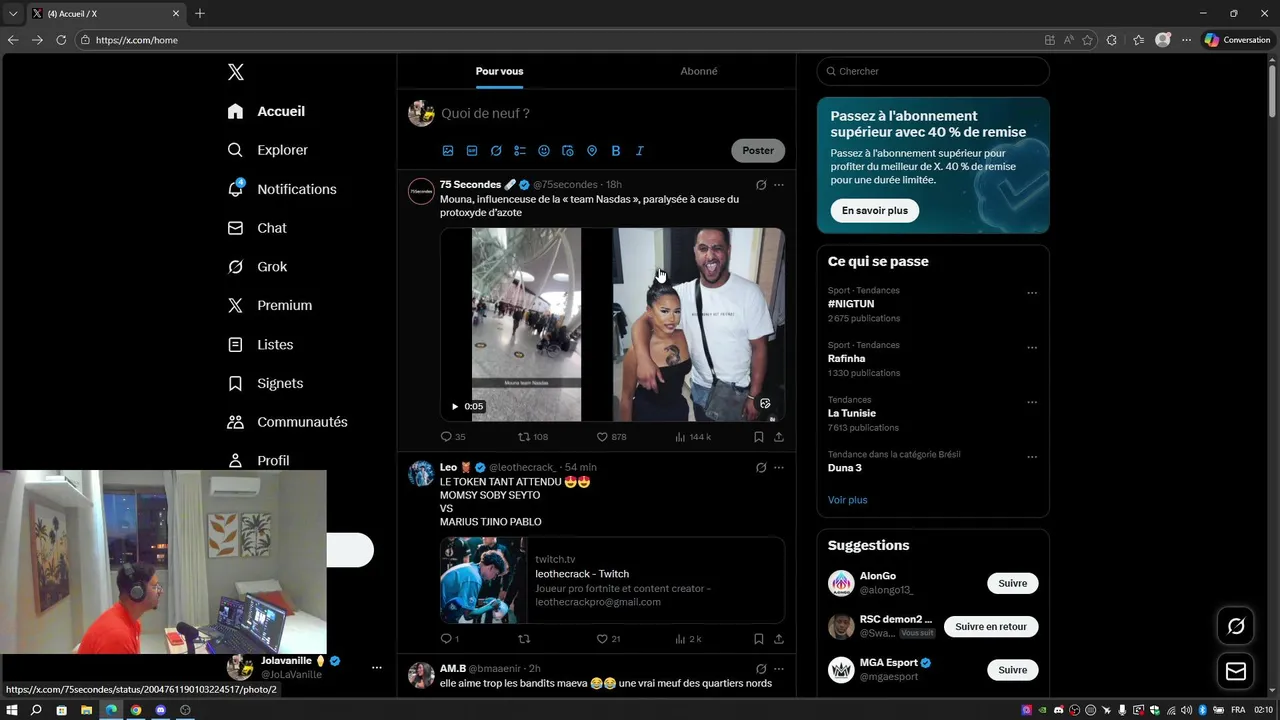This screenshot has width=1280, height=720.
Task: Open Chat from the sidebar
Action: pos(257,228)
